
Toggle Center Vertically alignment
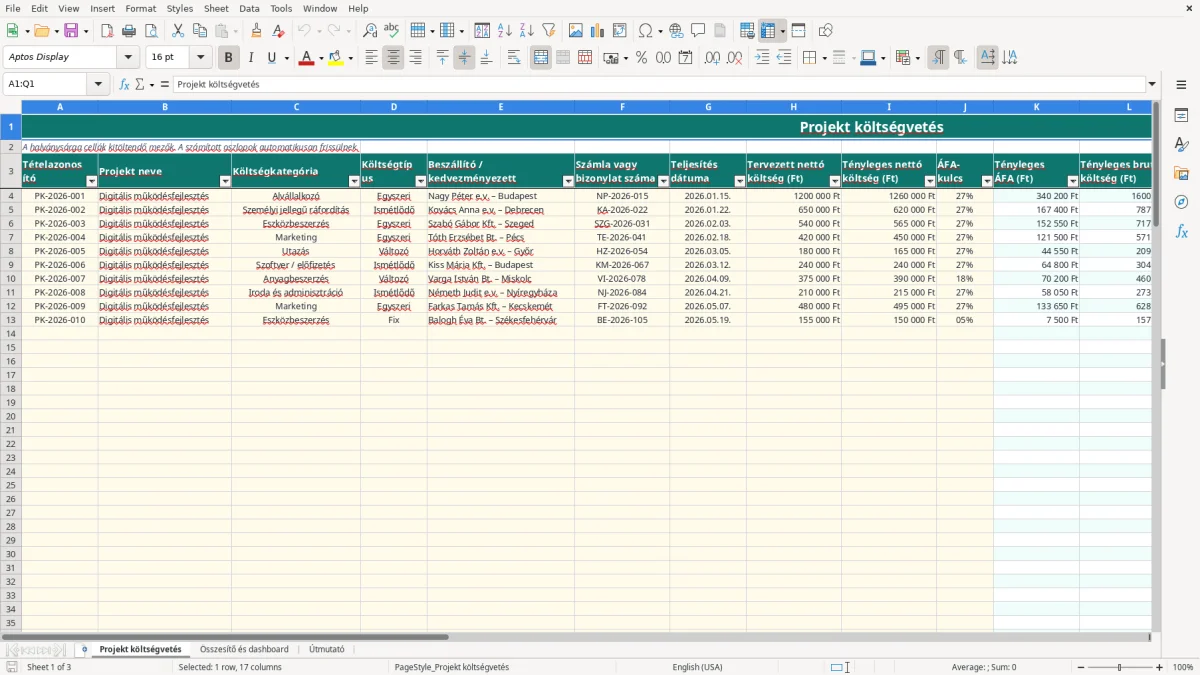point(464,58)
